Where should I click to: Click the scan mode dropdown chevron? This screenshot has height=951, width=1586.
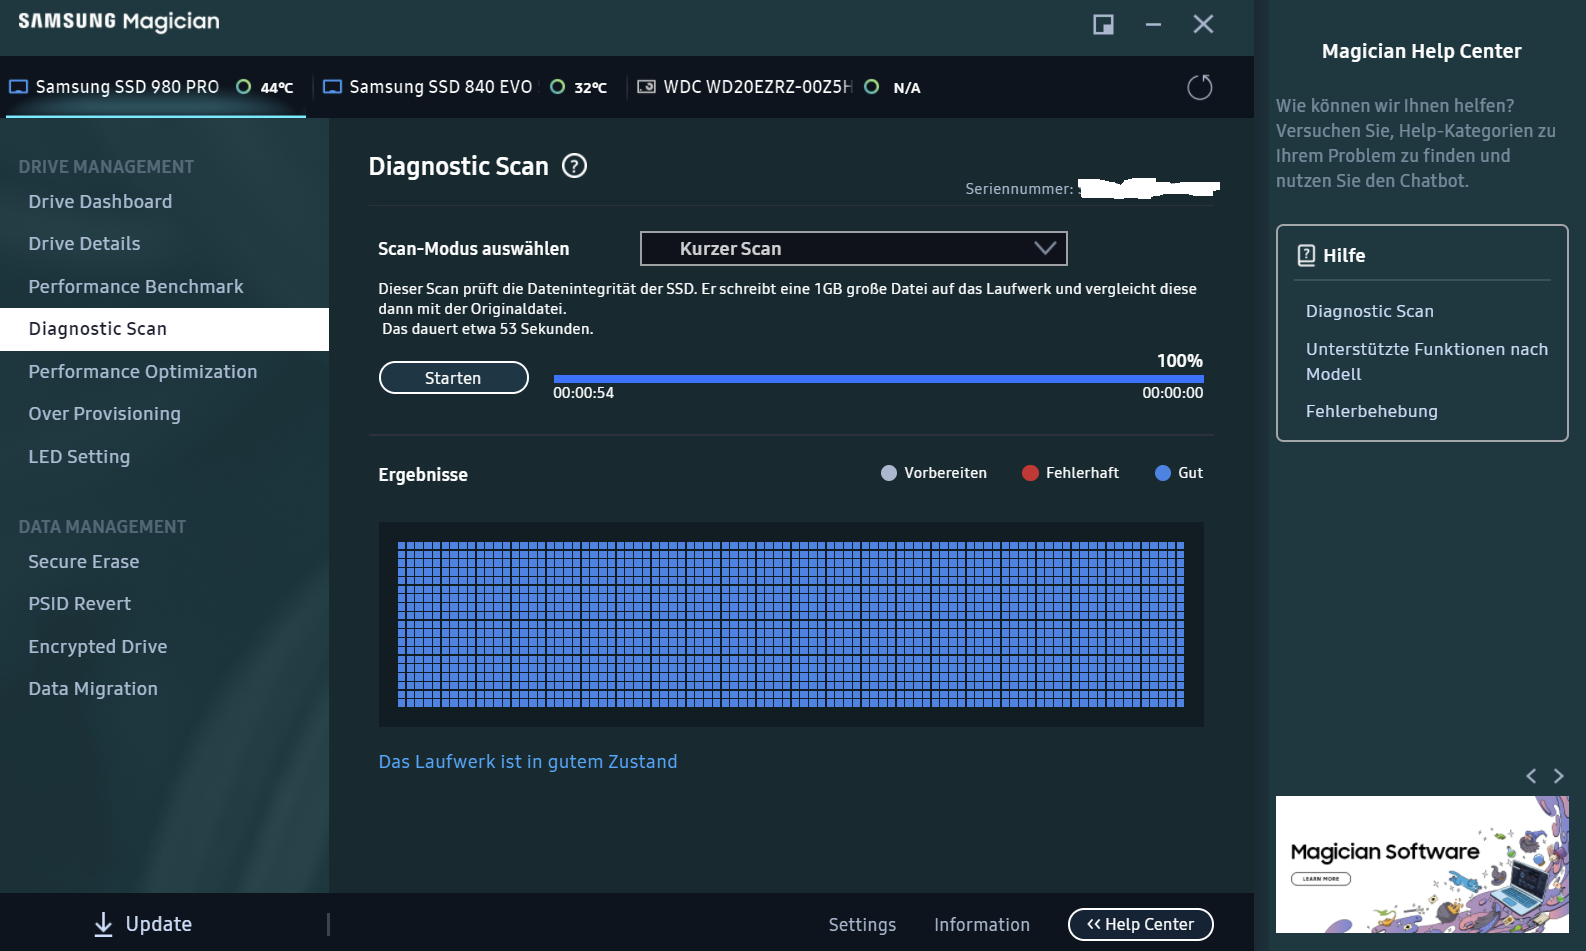(1045, 248)
